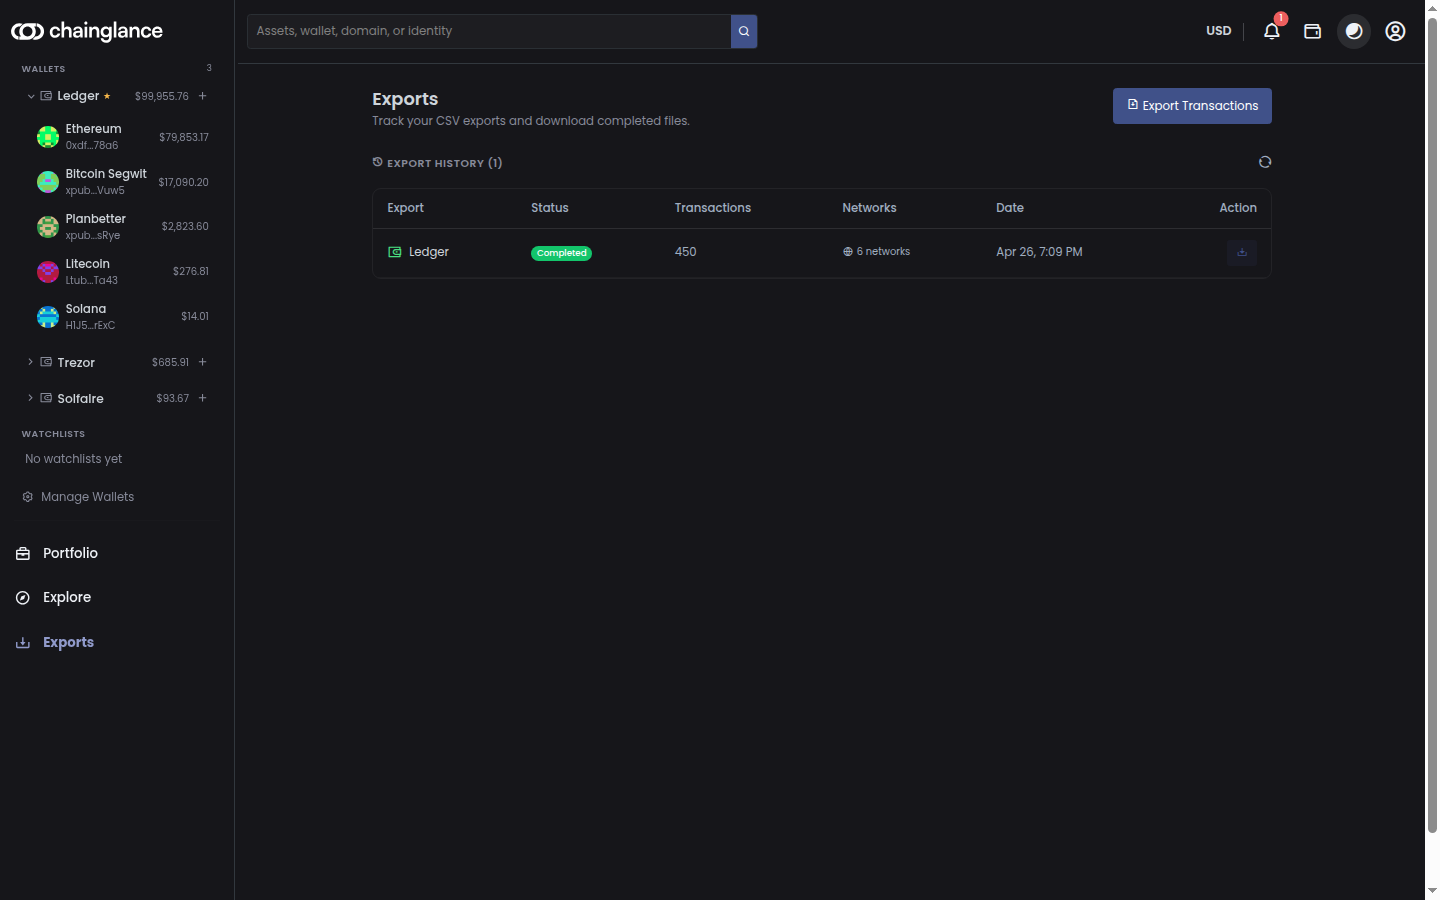Download the completed Ledger export
The image size is (1440, 900).
click(x=1242, y=252)
